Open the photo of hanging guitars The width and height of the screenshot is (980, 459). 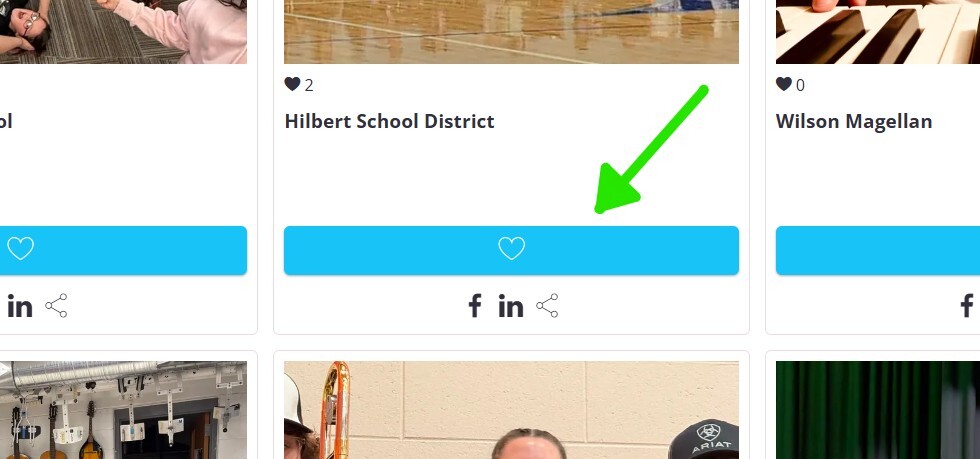click(x=123, y=410)
